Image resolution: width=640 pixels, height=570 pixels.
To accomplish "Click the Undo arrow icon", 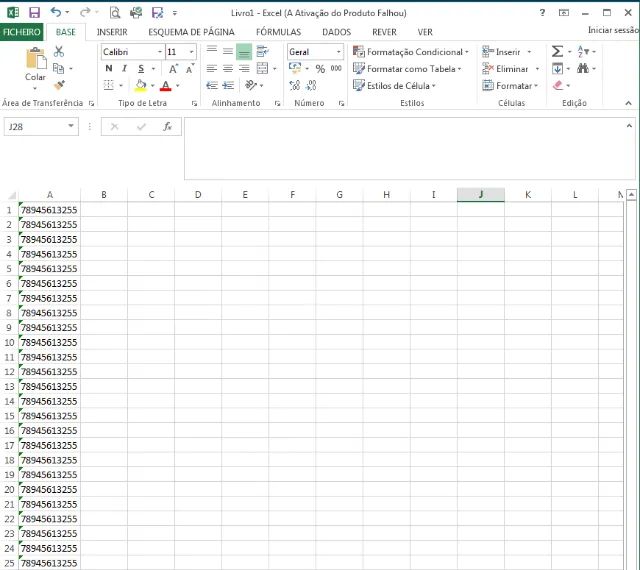I will 56,13.
